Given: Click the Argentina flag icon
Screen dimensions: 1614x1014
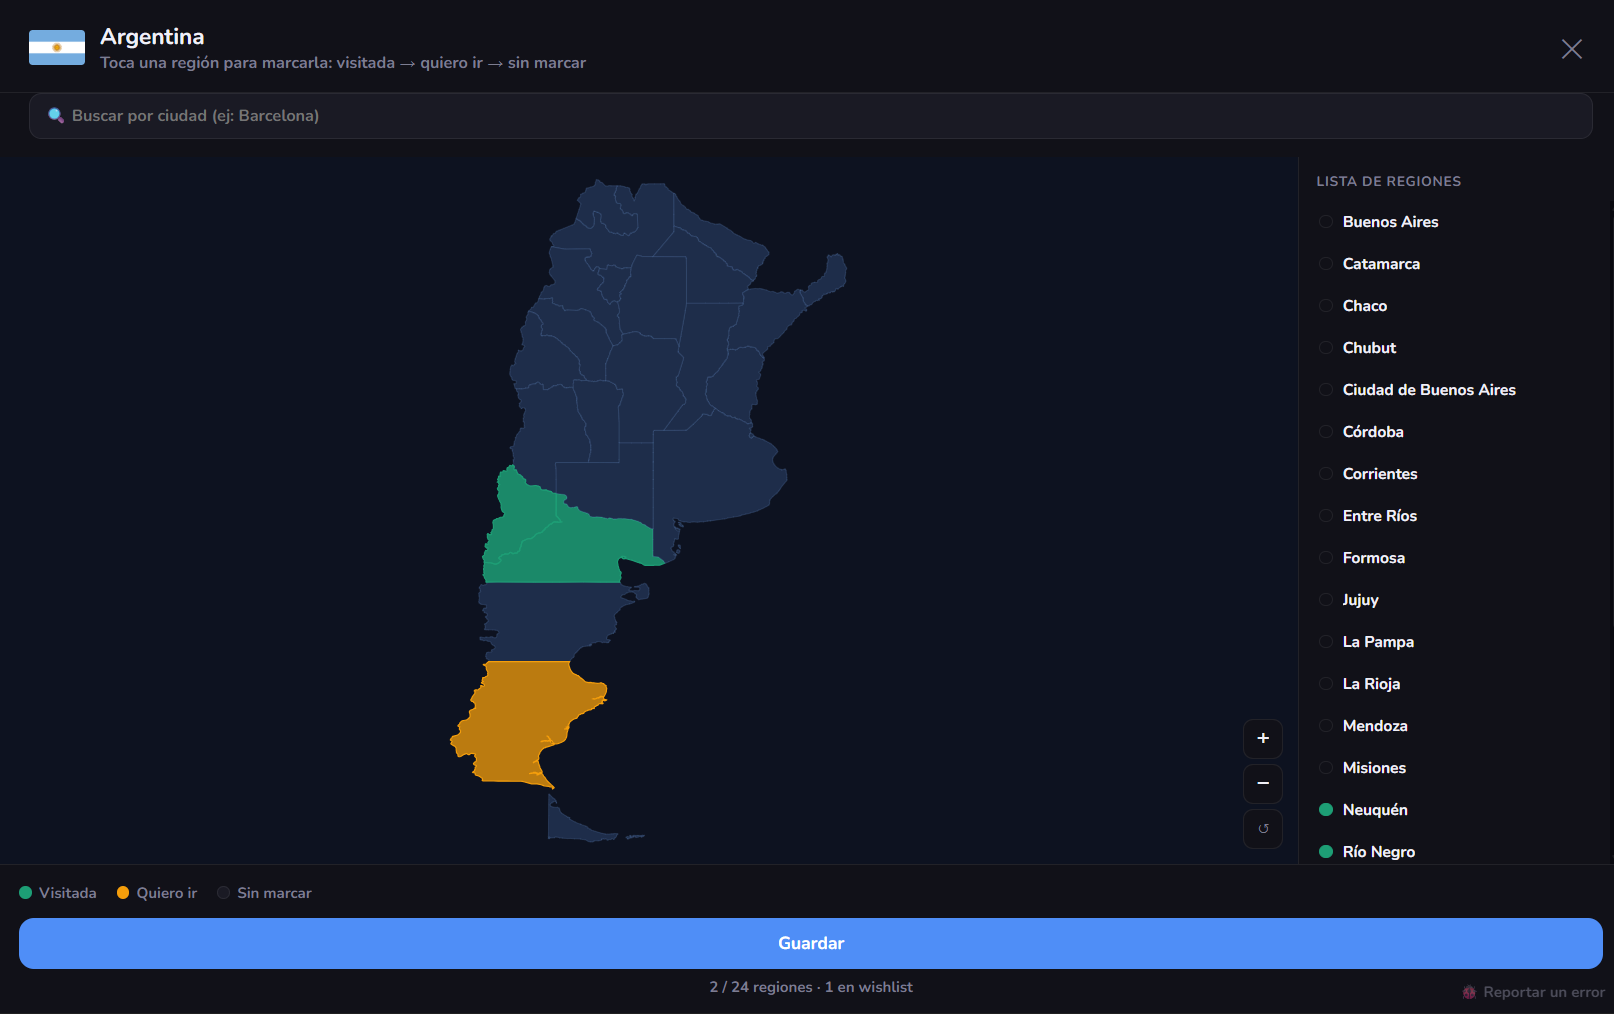Looking at the screenshot, I should click(57, 48).
